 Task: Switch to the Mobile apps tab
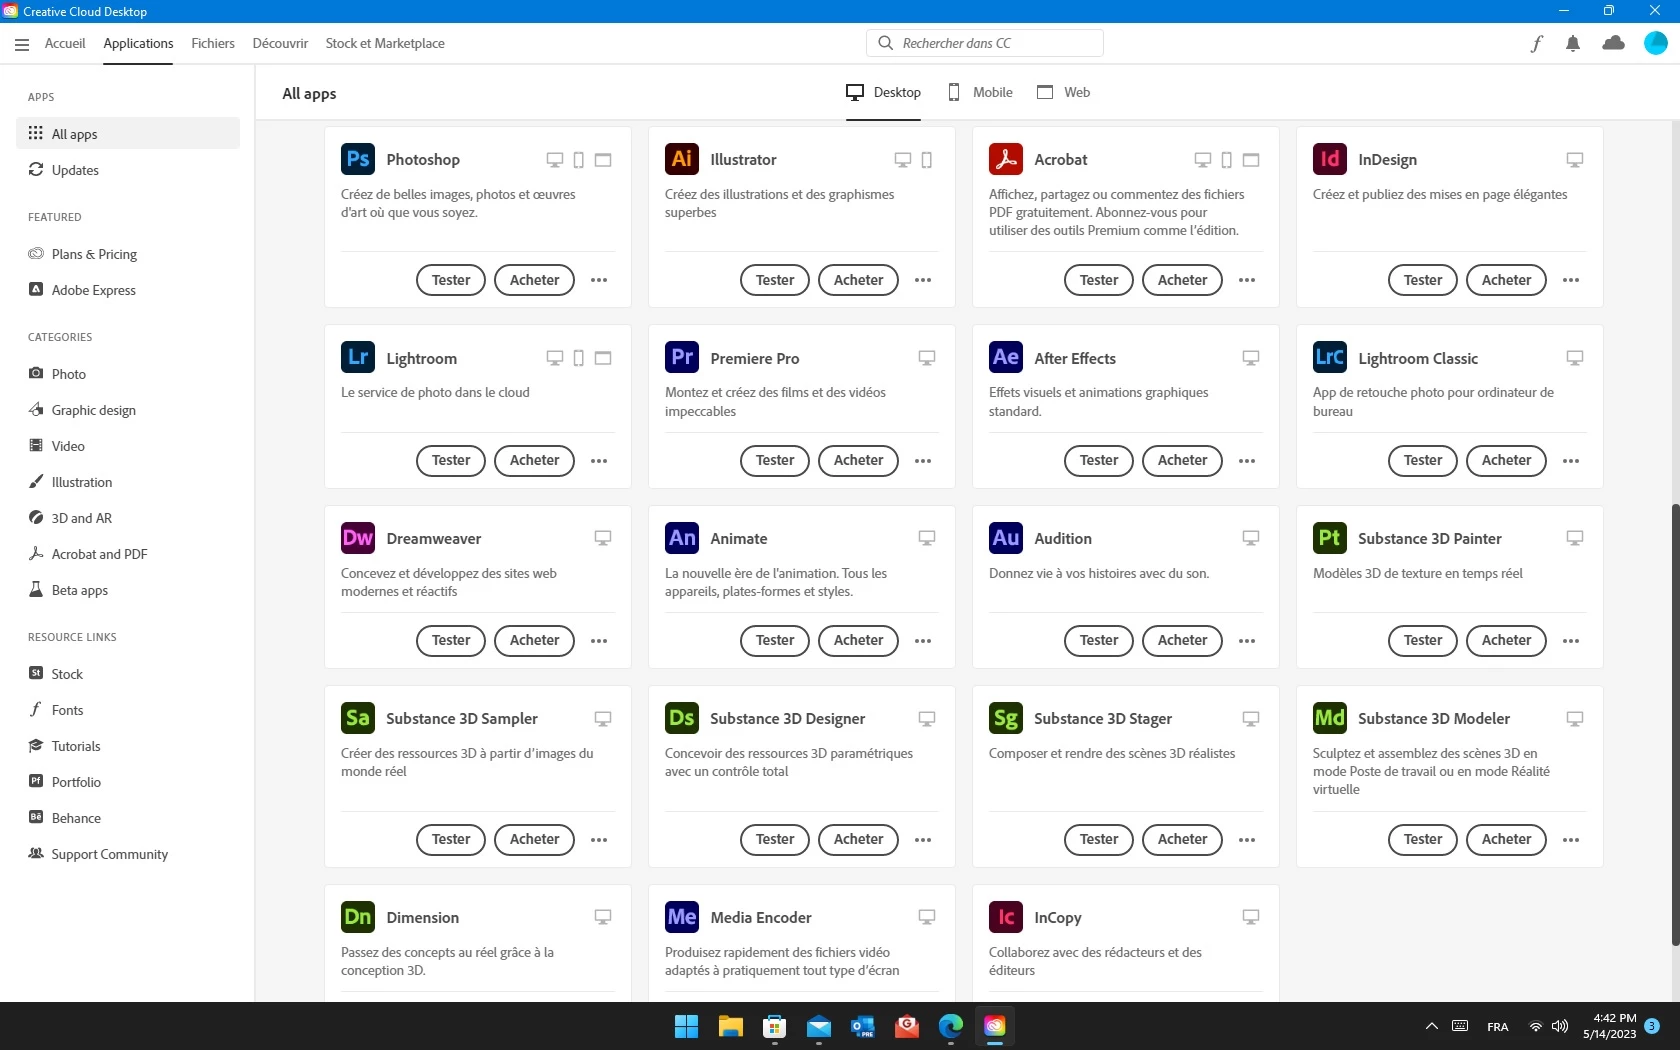980,92
